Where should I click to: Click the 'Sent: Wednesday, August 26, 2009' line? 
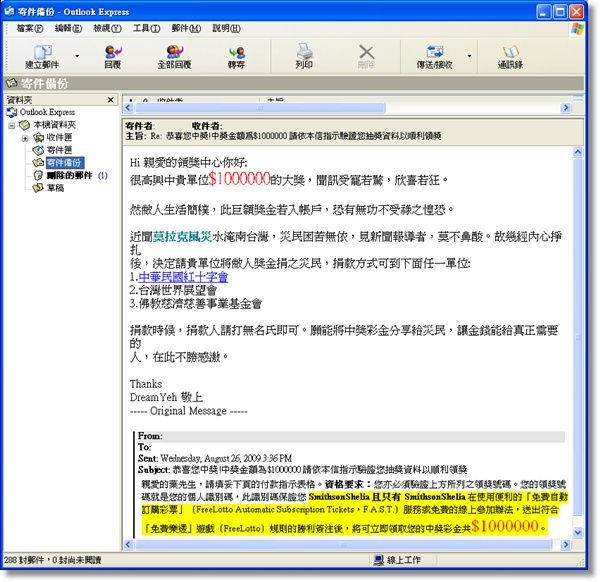(x=215, y=458)
